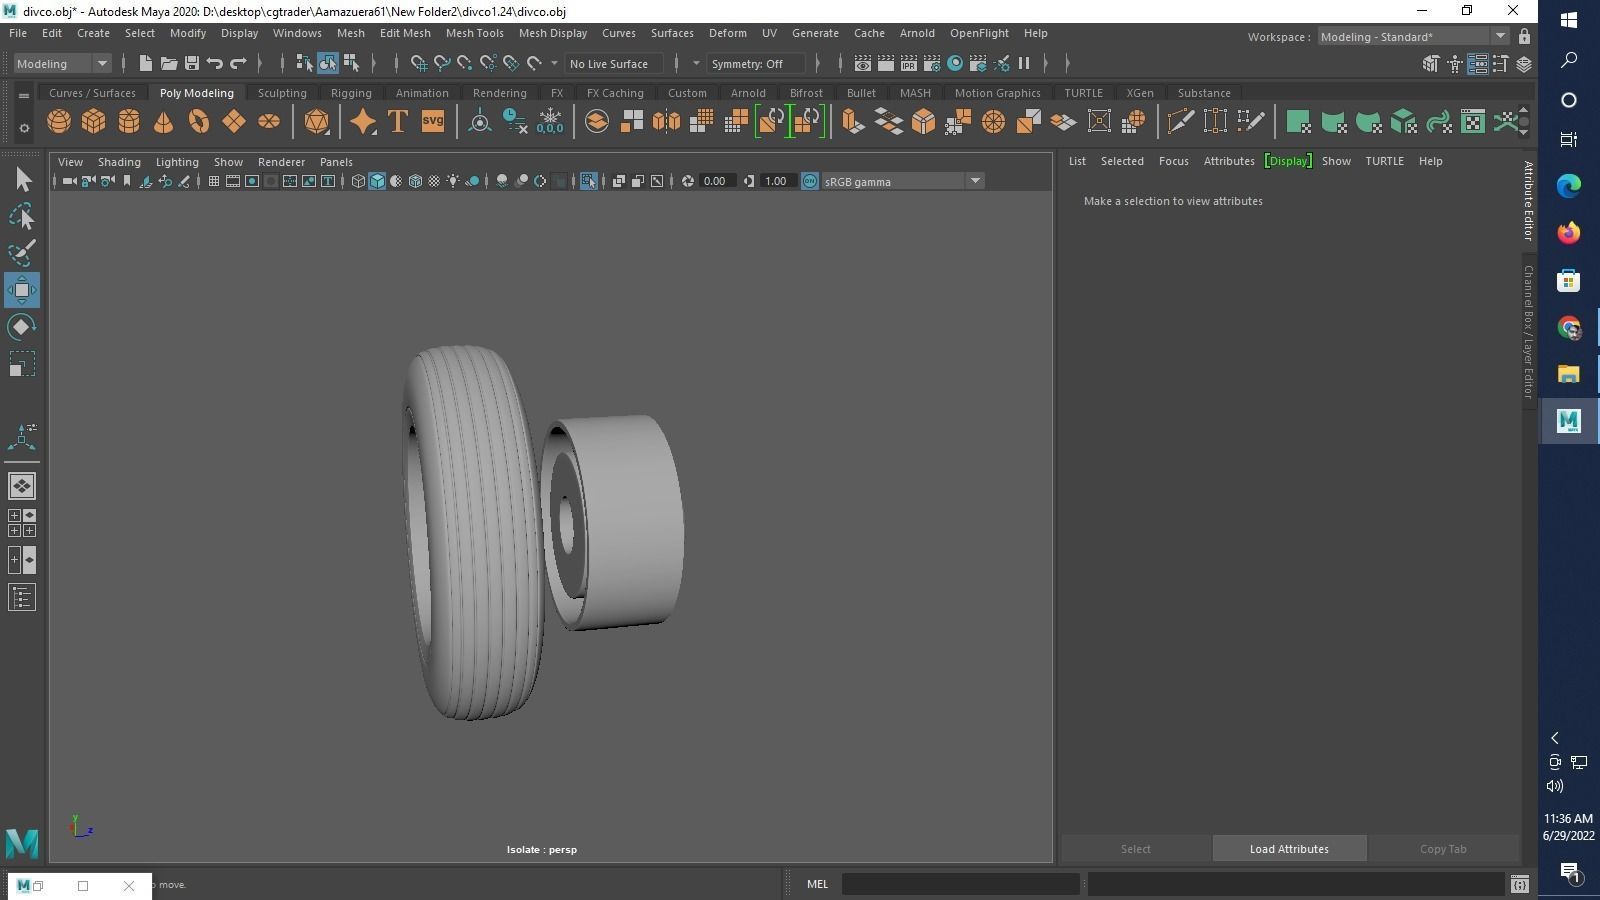Activate the Lasso Select tool

tap(22, 216)
